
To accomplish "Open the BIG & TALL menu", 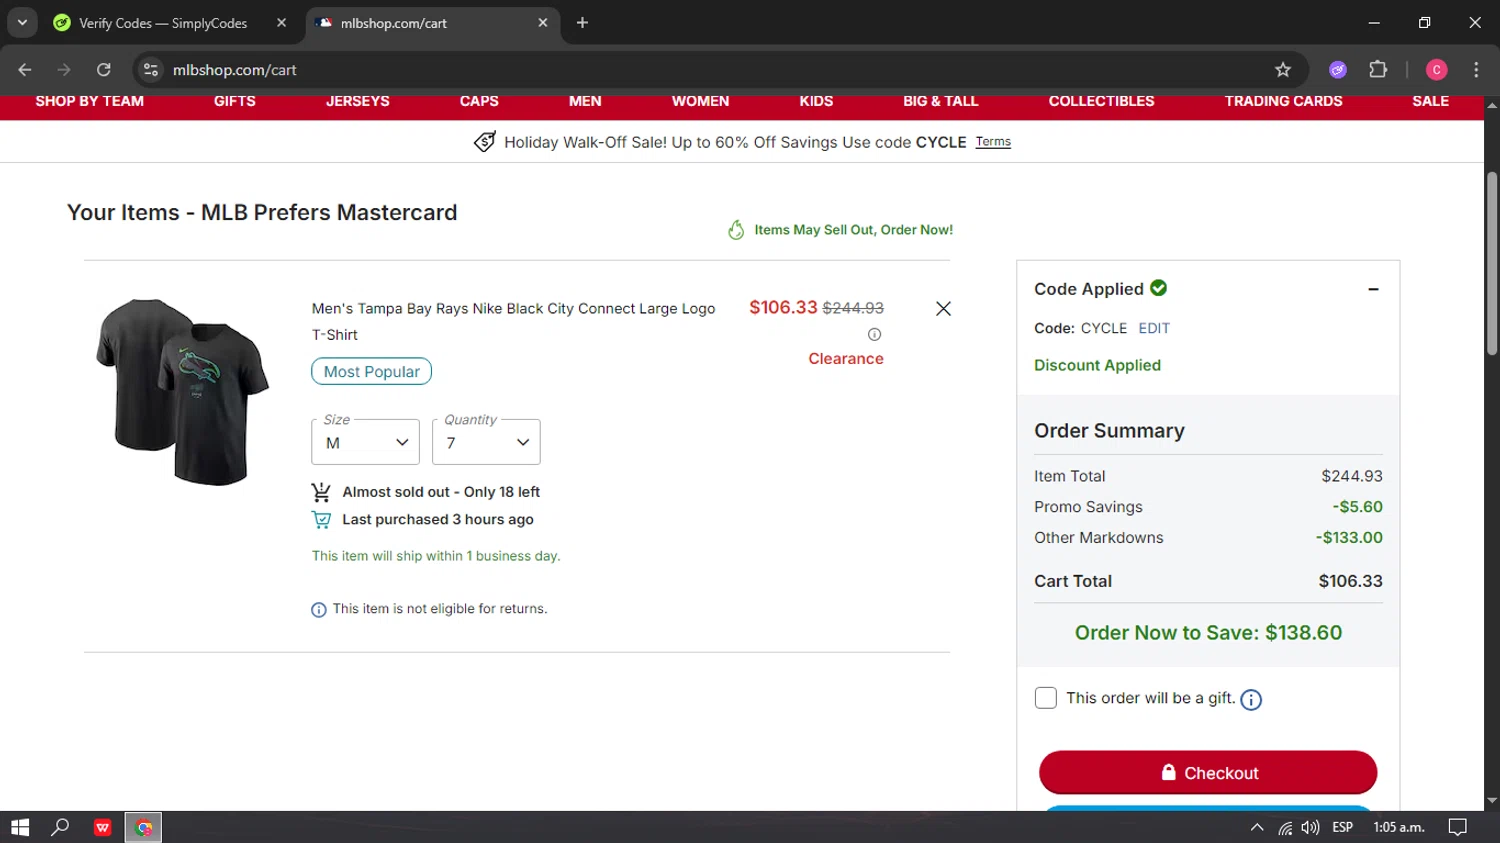I will tap(941, 101).
